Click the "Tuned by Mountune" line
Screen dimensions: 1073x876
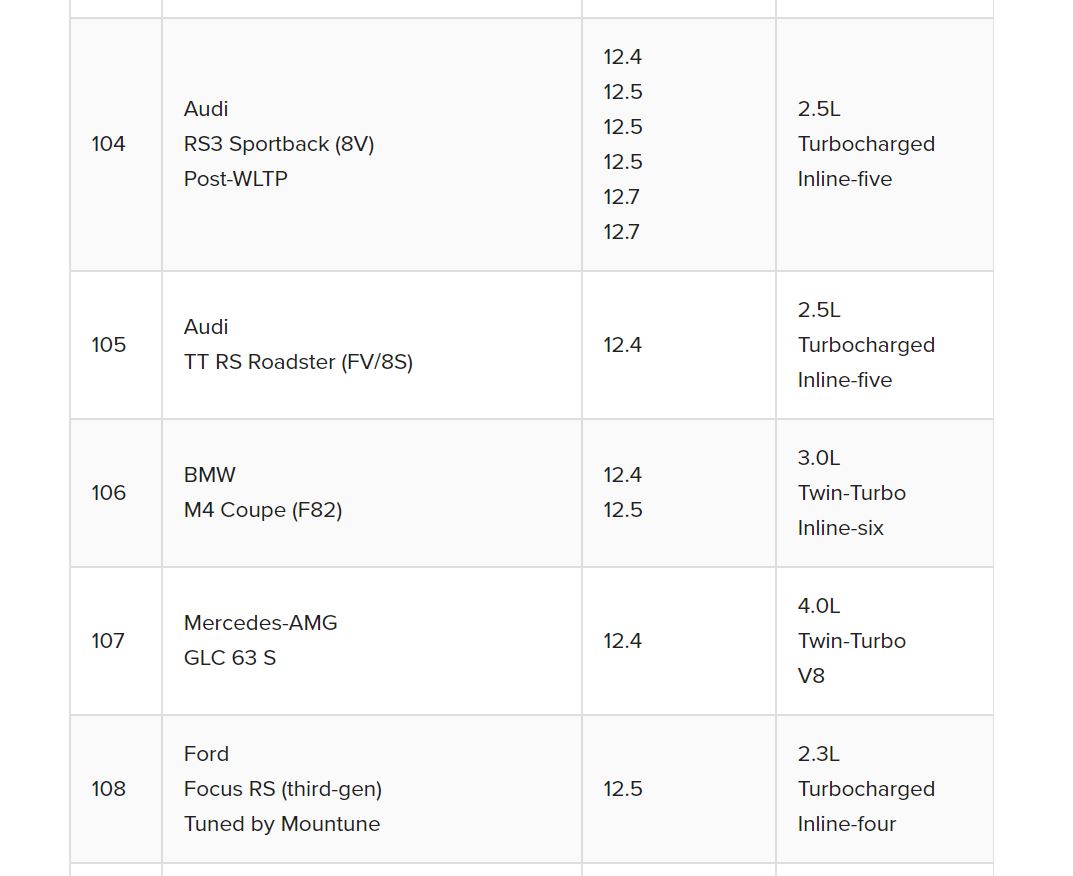pos(282,824)
